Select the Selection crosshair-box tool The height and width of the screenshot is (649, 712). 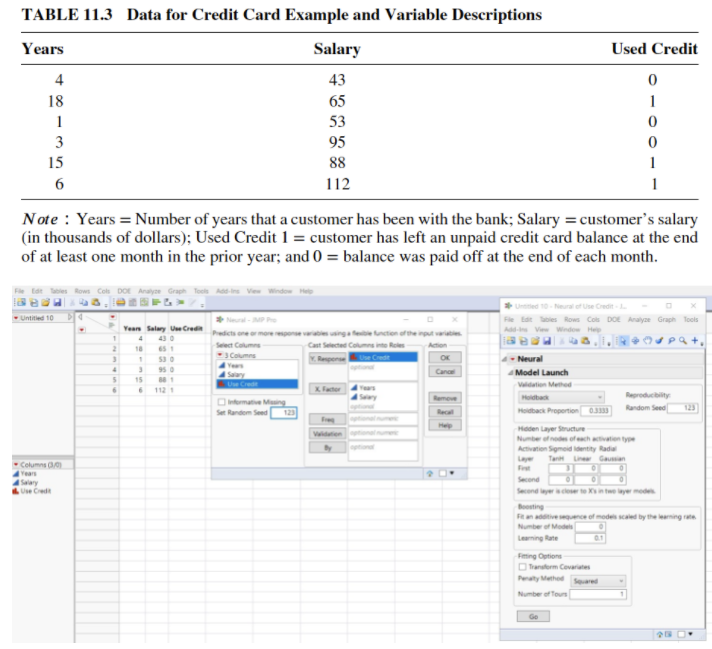tap(635, 341)
